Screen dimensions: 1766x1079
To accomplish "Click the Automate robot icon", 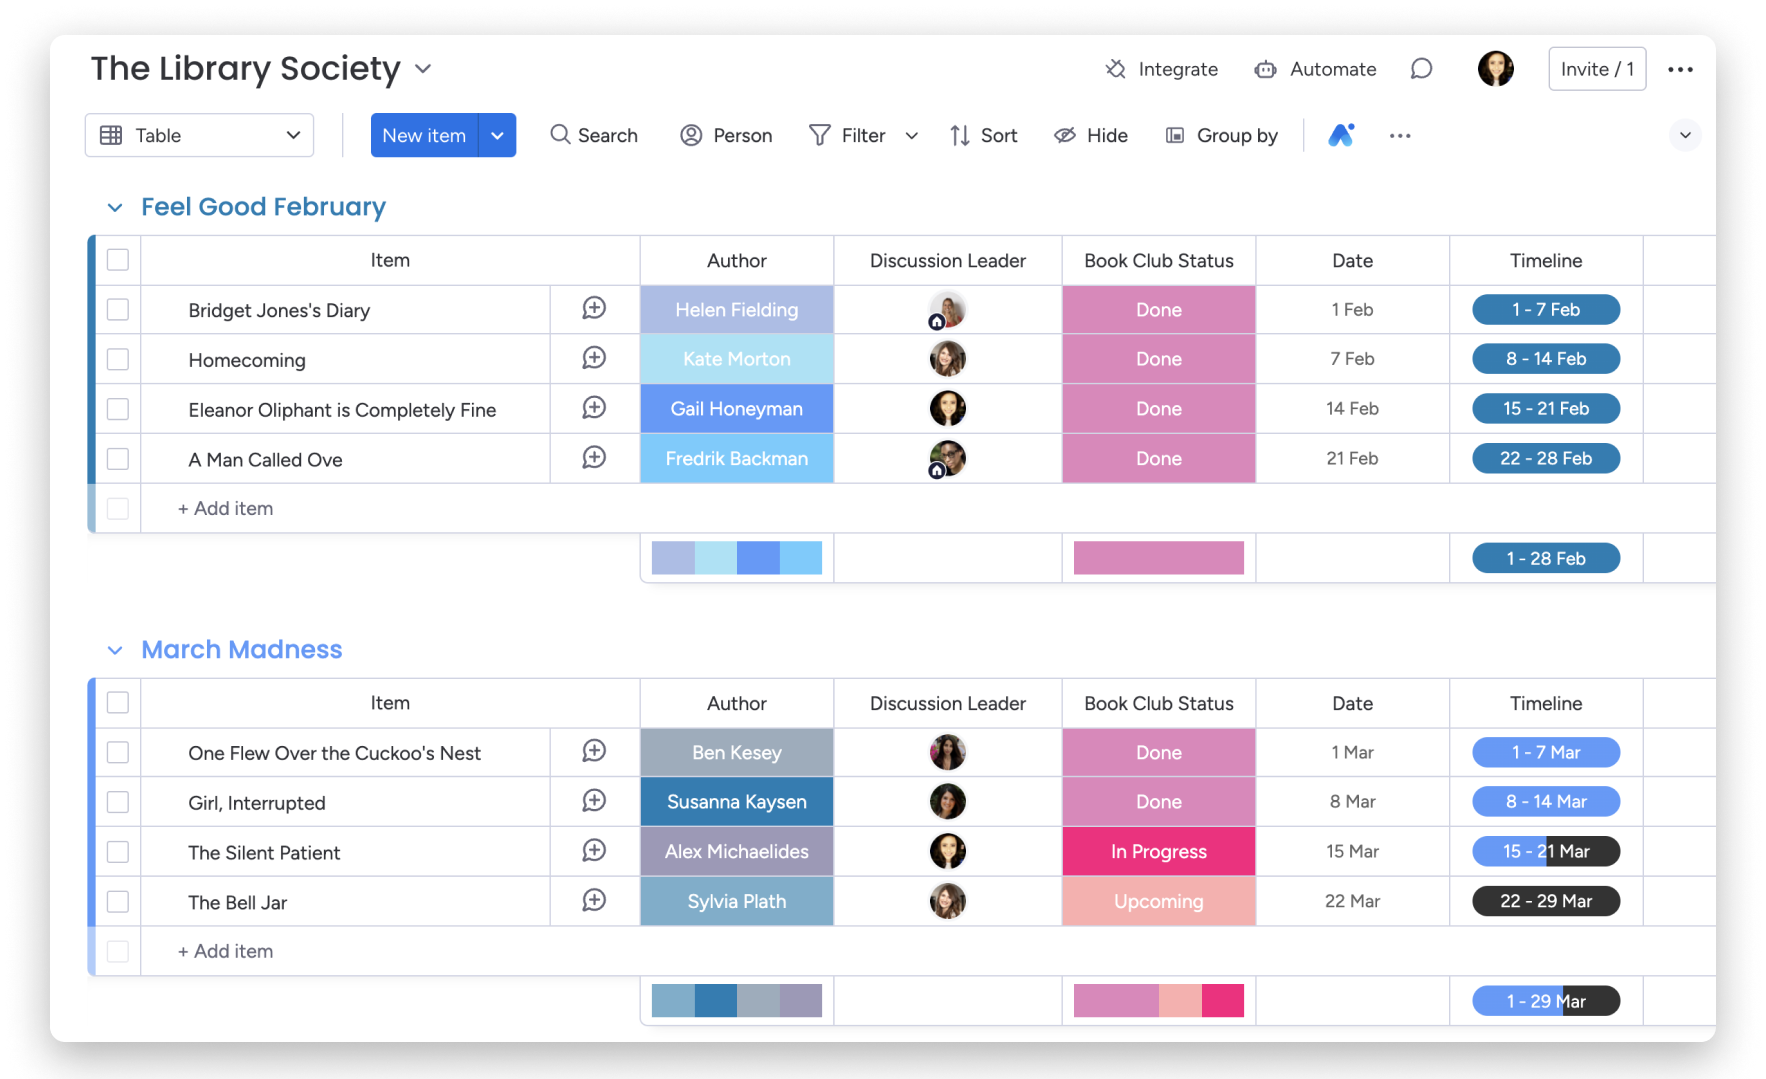I will [x=1265, y=69].
